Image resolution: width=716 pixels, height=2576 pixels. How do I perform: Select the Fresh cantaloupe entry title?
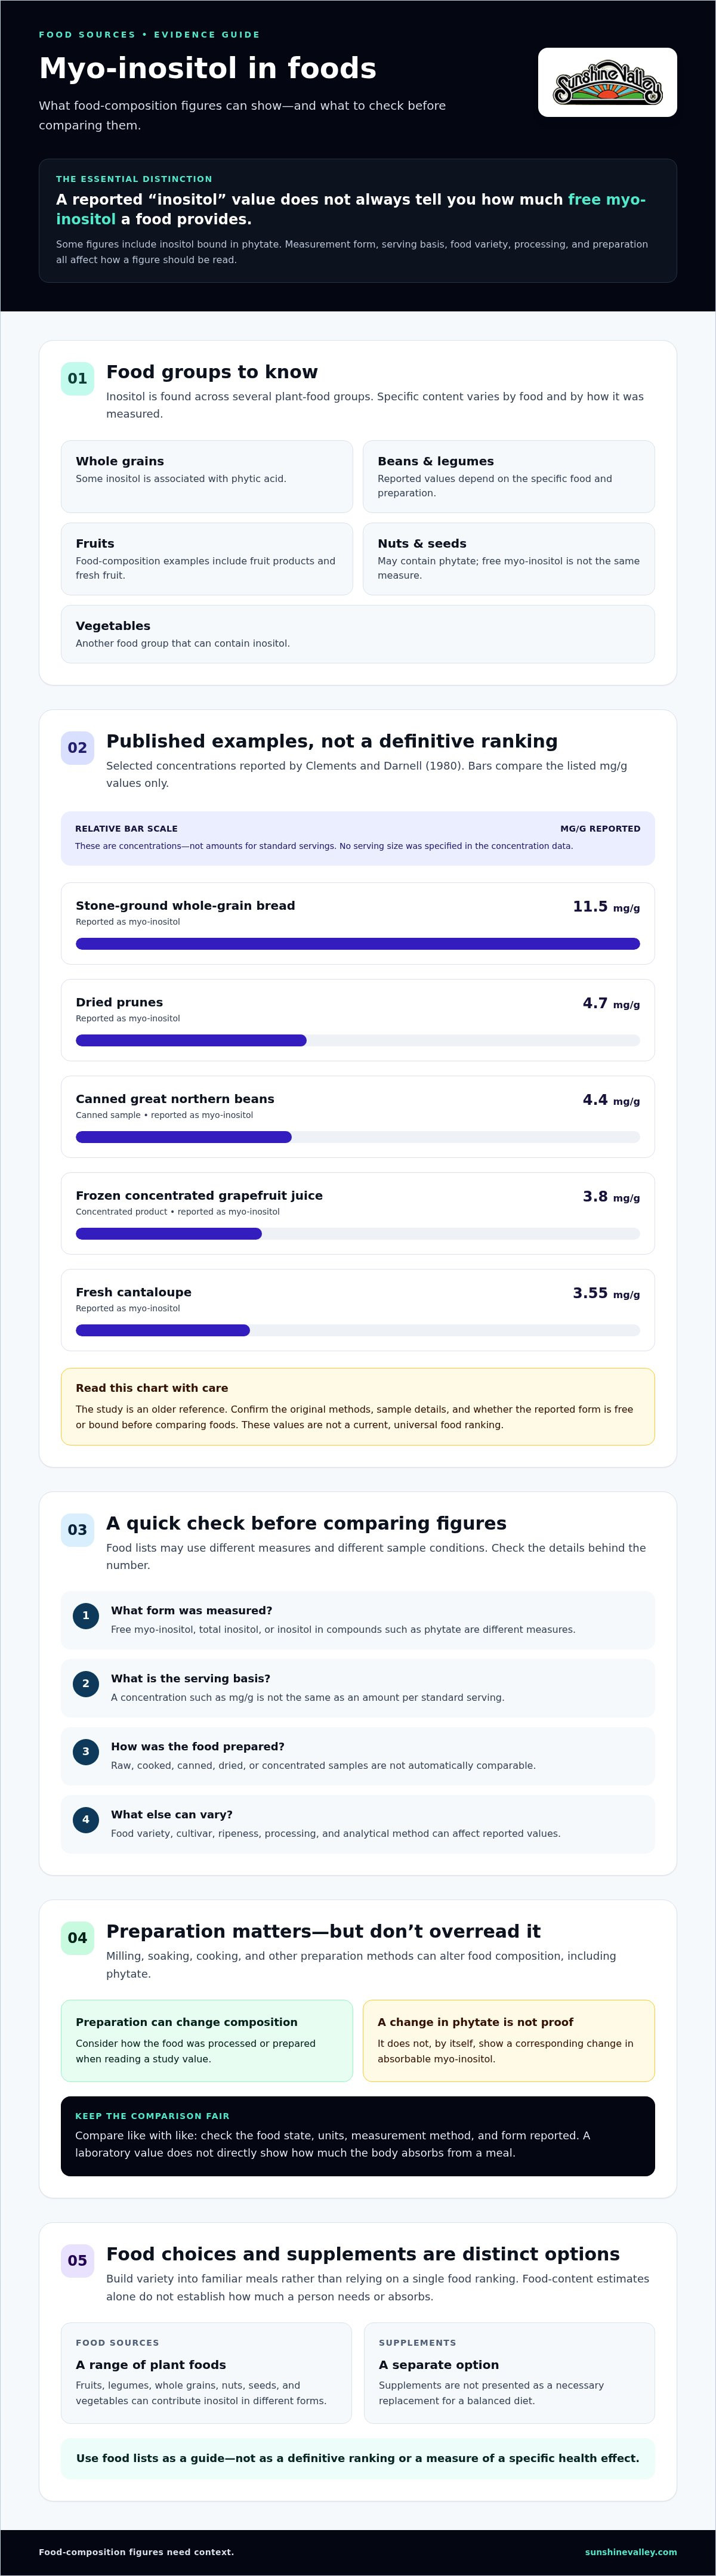[x=134, y=1292]
